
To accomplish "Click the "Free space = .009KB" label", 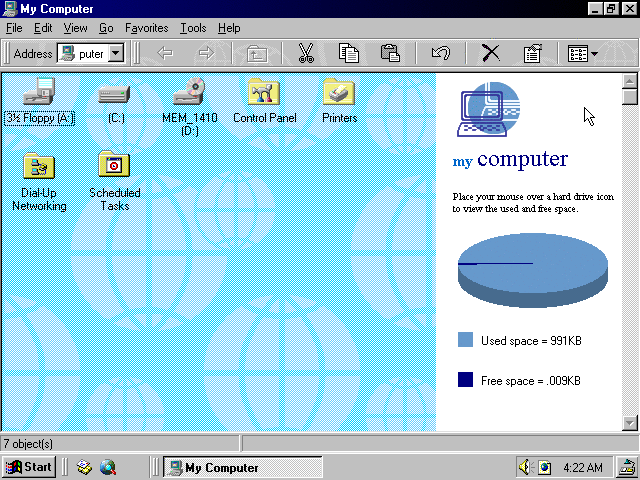I will 531,380.
